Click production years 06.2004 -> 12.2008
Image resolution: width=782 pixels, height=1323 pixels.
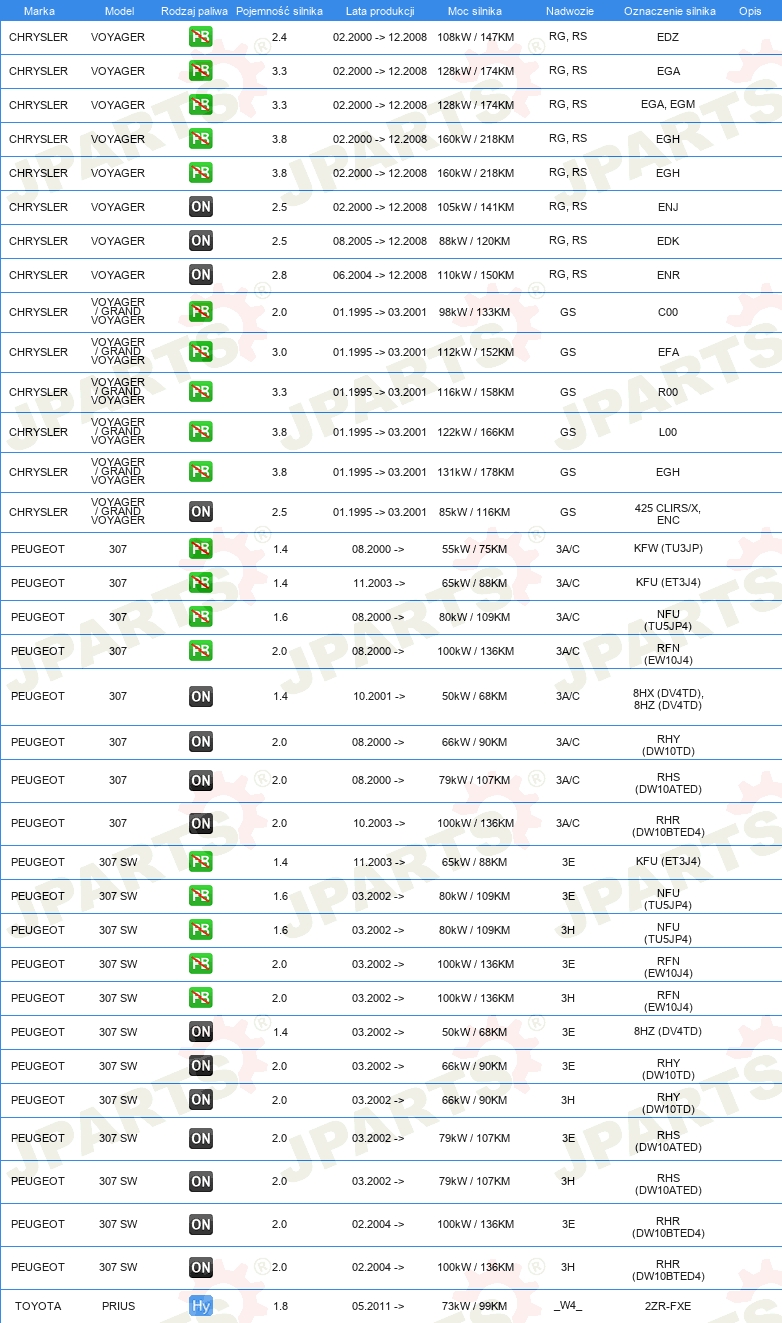point(380,275)
